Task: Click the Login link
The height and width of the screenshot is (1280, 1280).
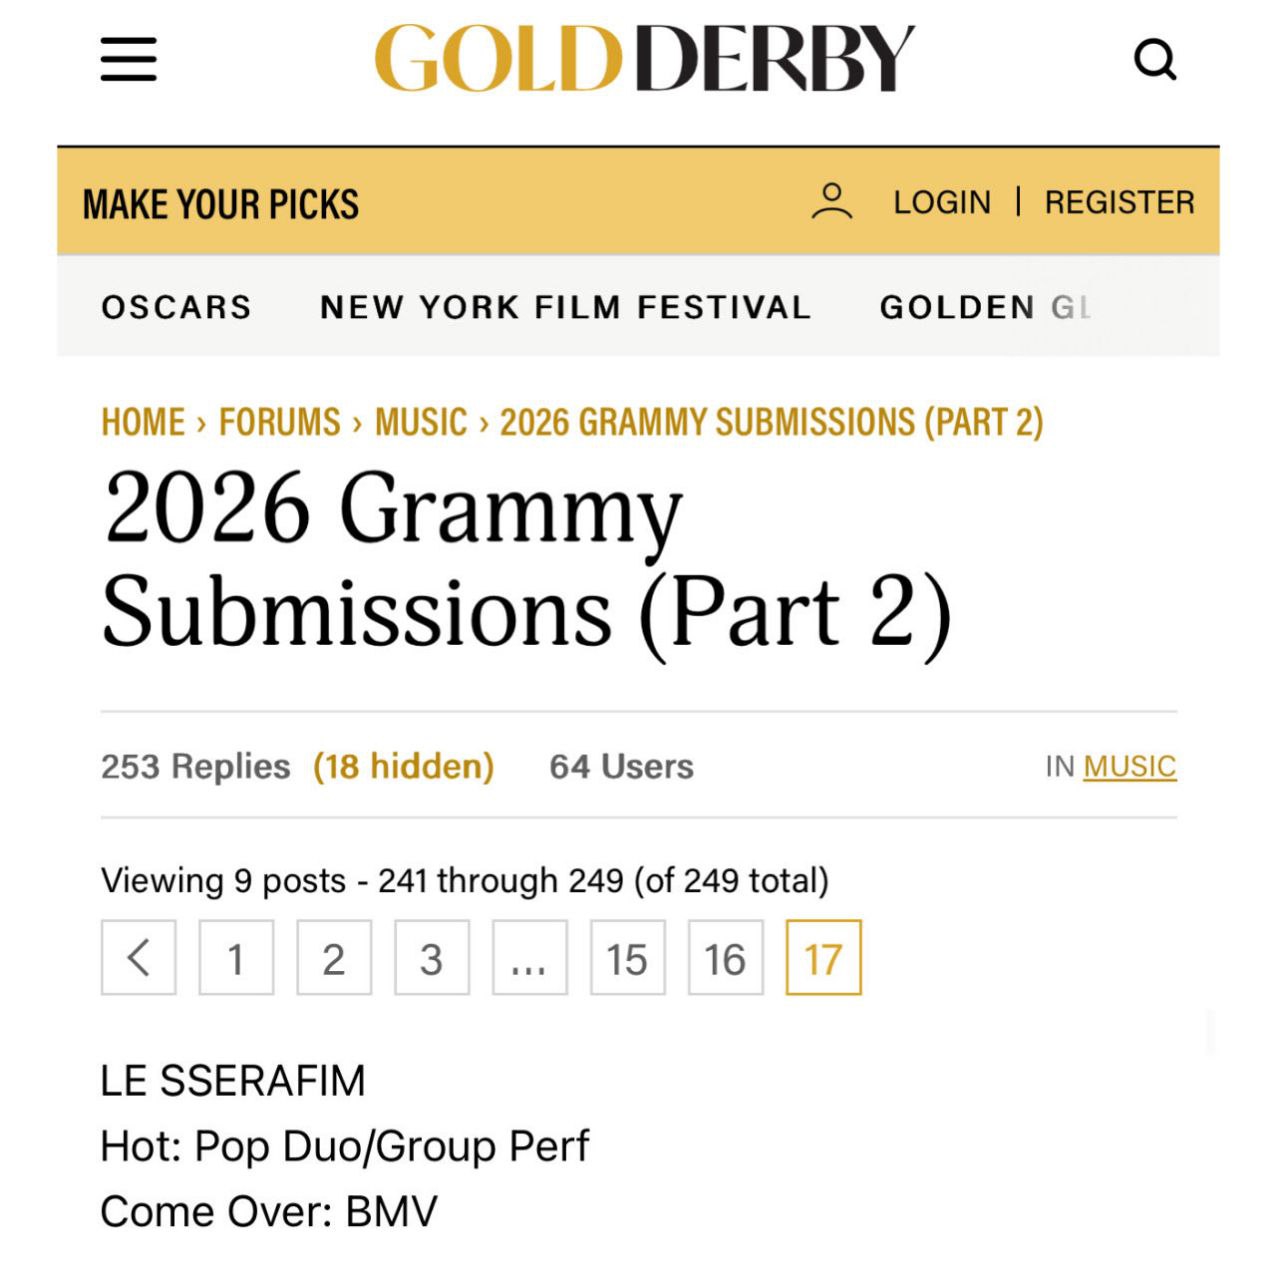Action: 941,202
